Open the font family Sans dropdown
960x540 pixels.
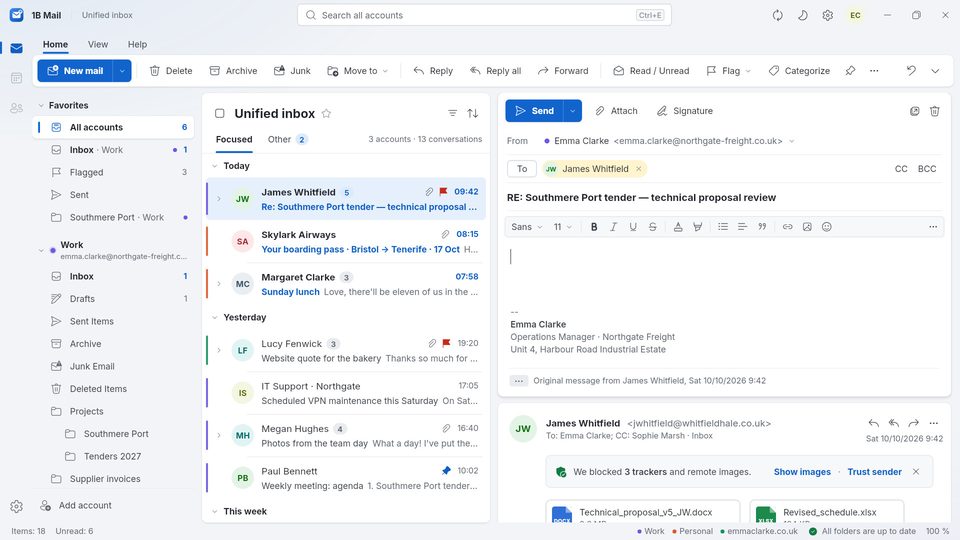point(527,227)
